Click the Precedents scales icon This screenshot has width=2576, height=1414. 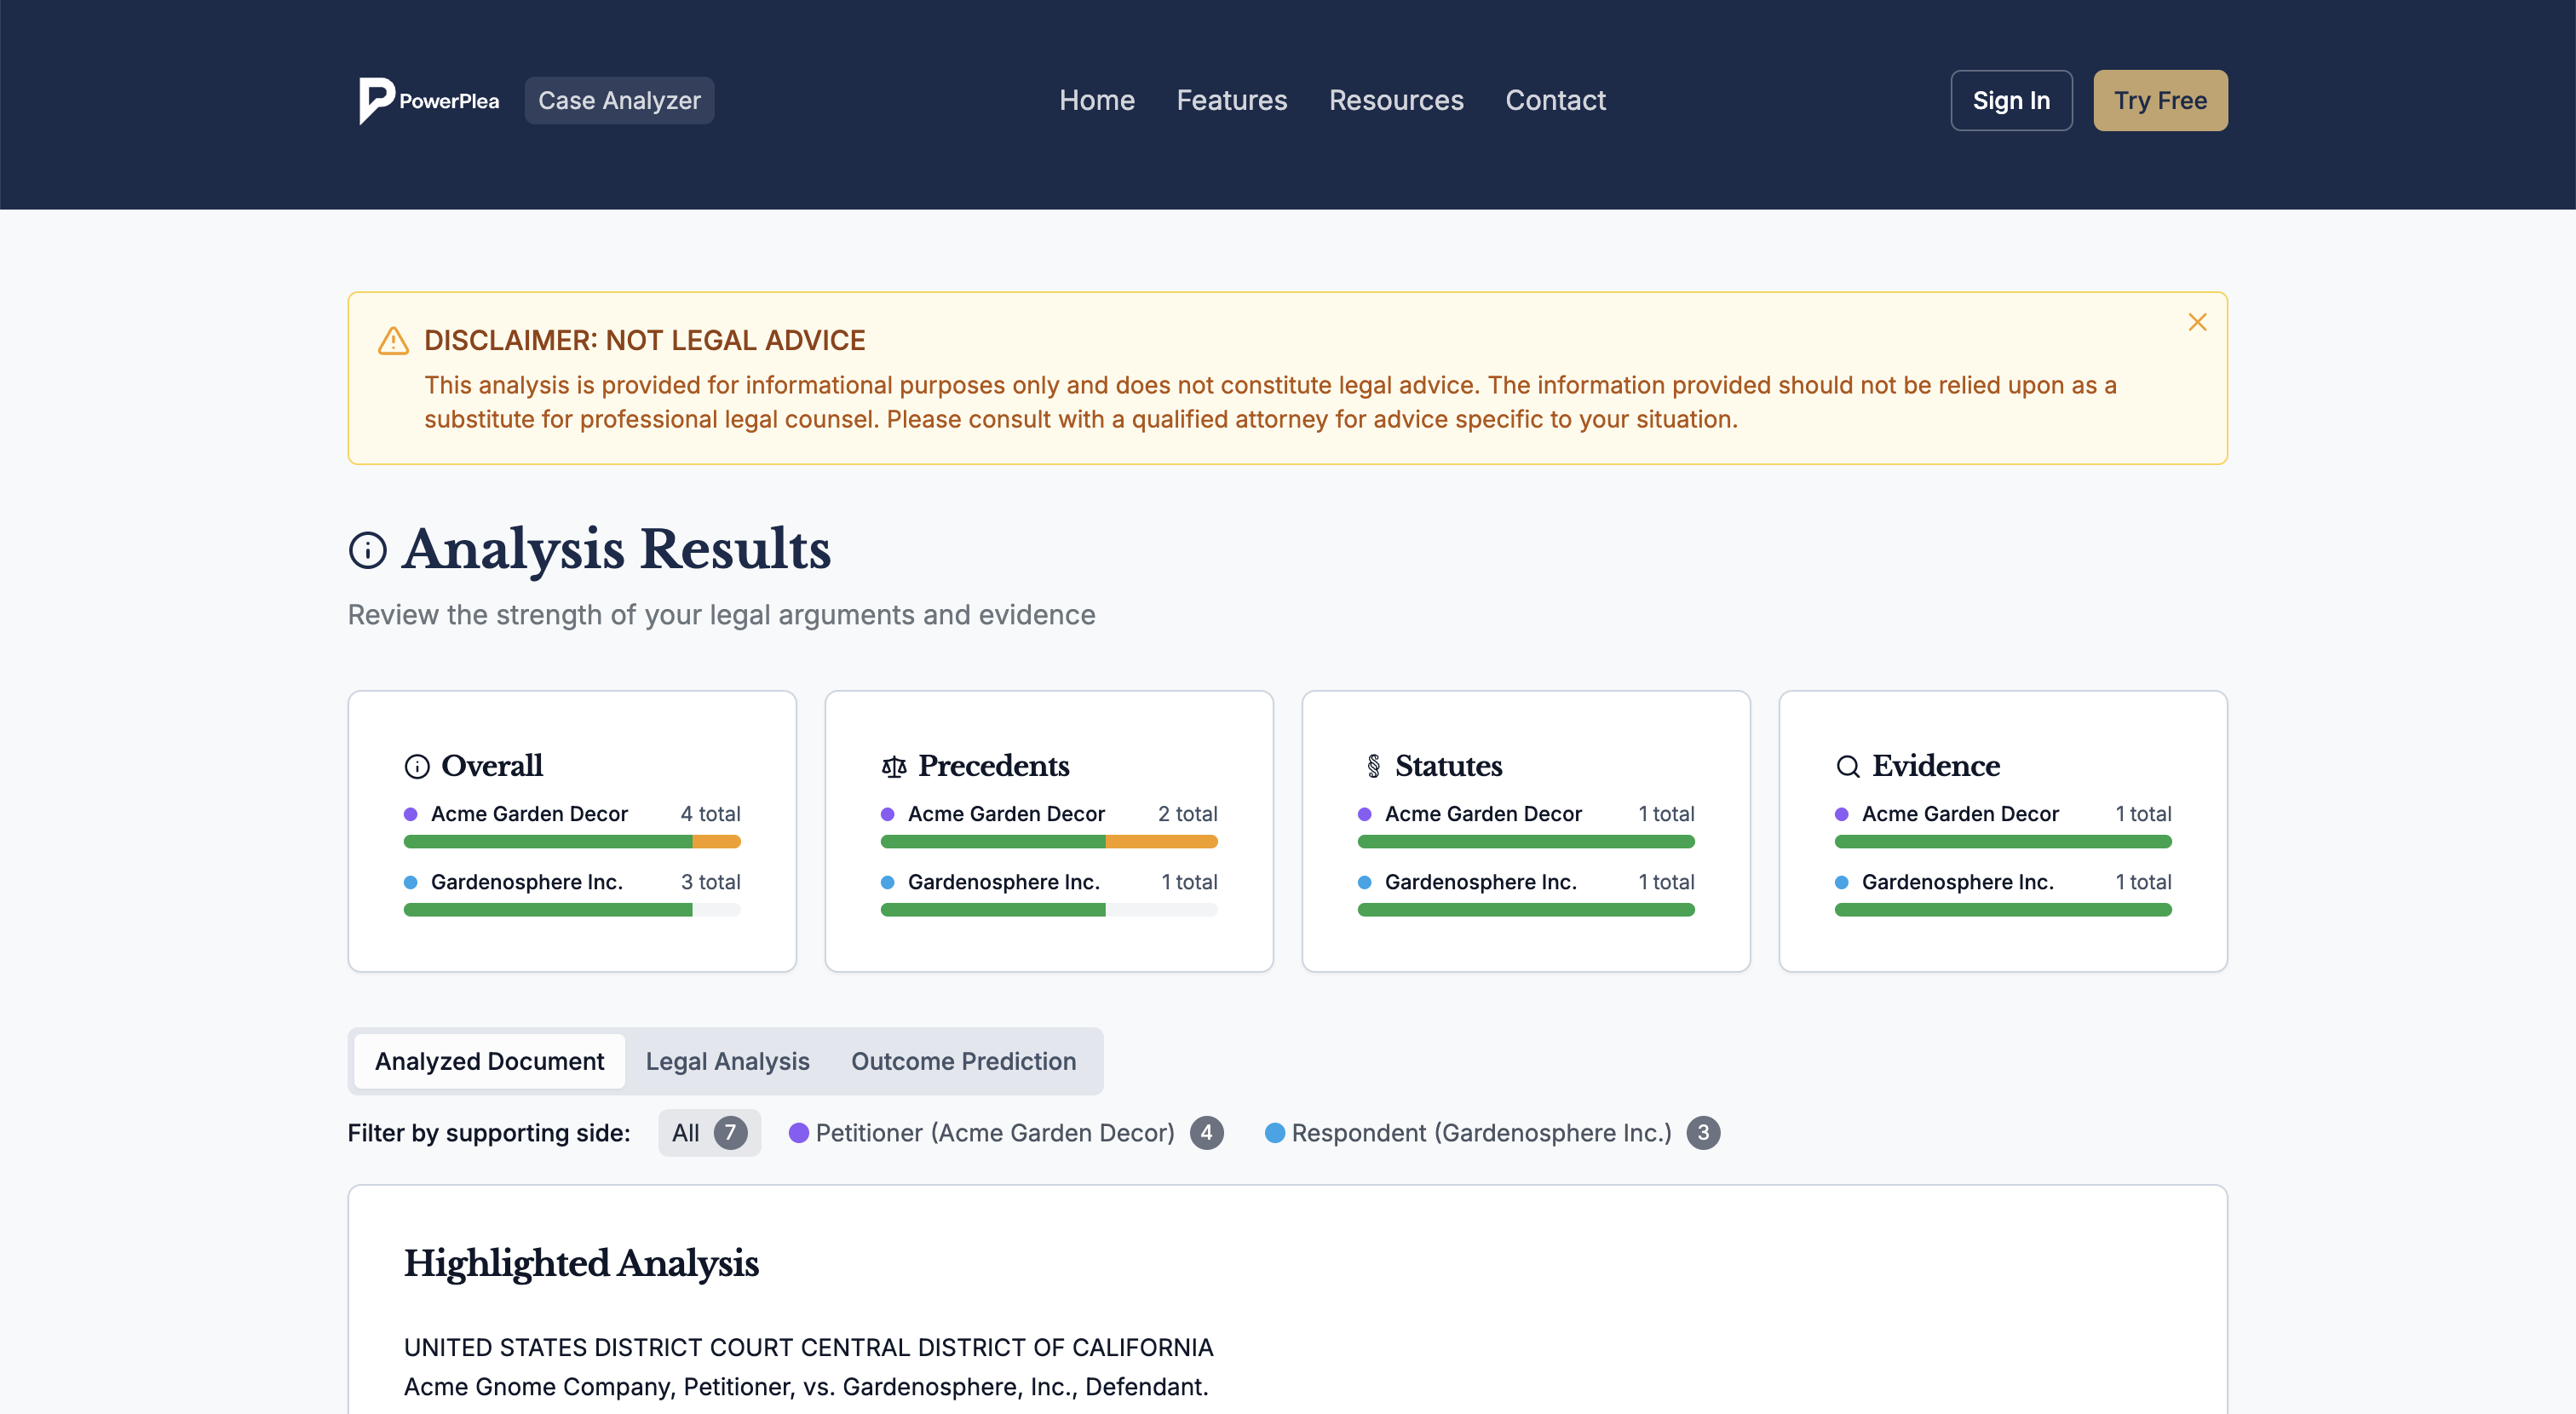893,767
